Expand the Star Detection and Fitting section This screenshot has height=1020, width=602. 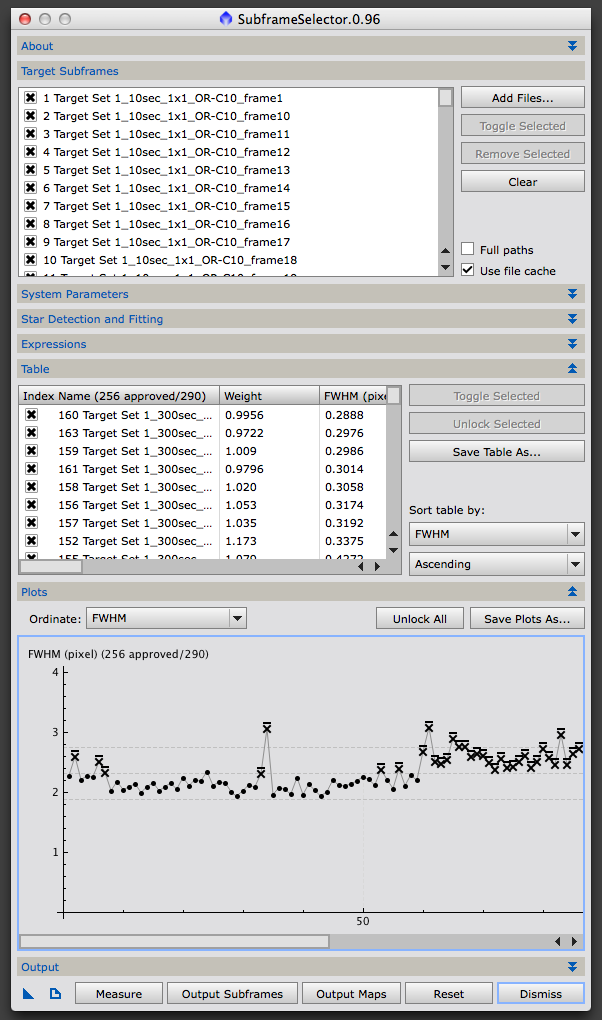coord(300,319)
